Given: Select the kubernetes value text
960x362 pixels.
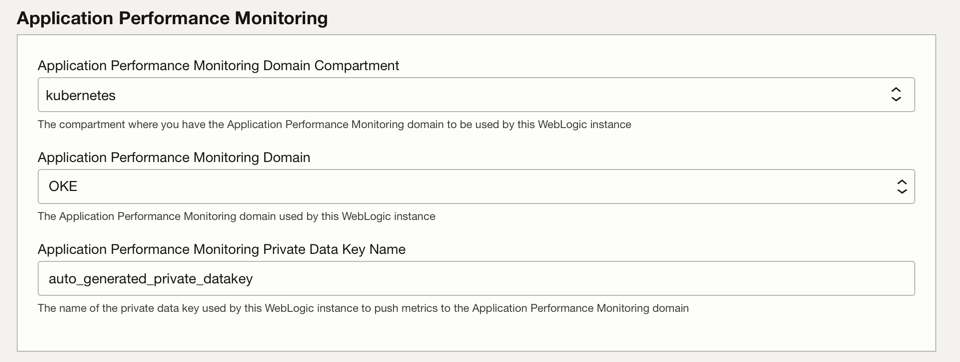Looking at the screenshot, I should click(81, 95).
